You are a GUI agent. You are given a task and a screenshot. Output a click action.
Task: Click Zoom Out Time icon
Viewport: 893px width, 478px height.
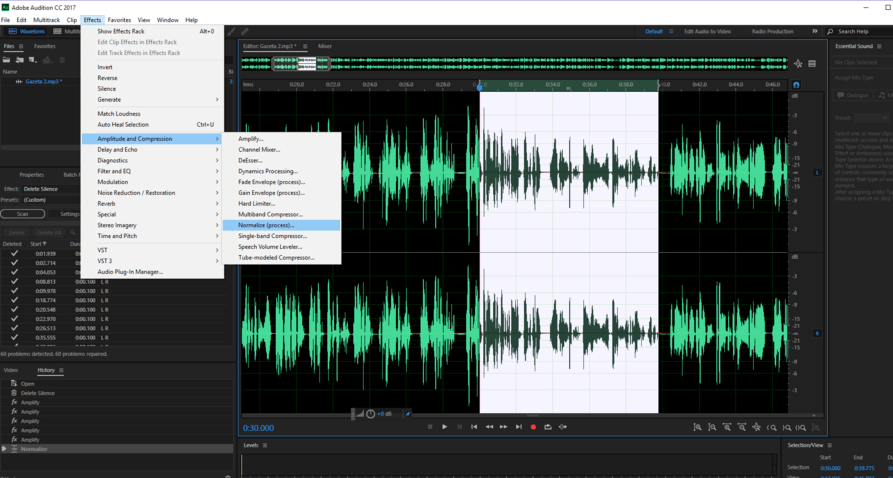pyautogui.click(x=742, y=427)
